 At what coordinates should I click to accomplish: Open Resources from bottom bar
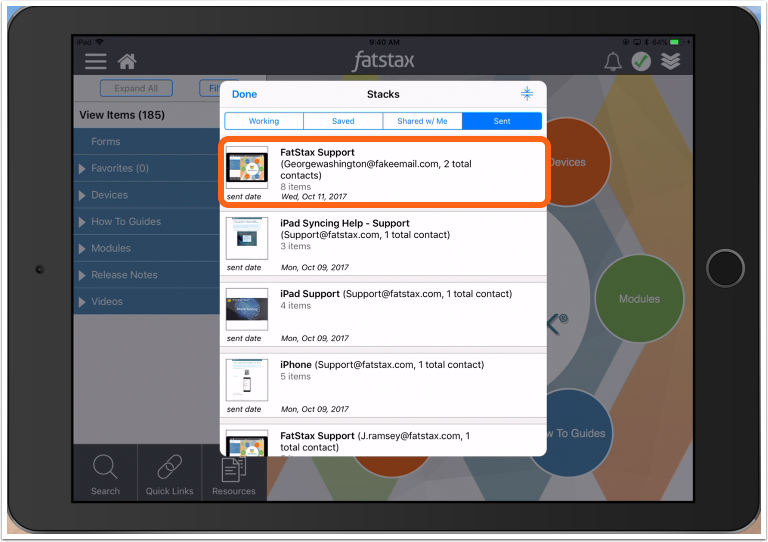[234, 477]
